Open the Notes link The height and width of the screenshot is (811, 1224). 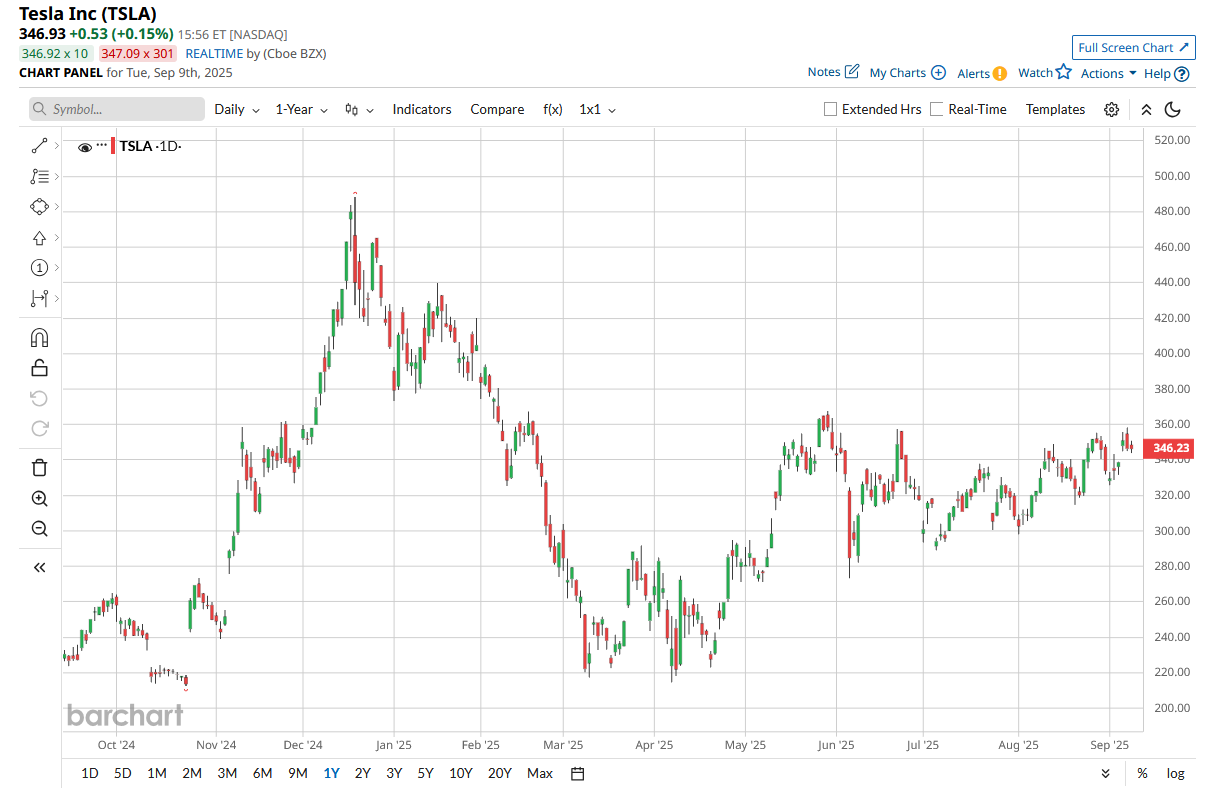[824, 72]
